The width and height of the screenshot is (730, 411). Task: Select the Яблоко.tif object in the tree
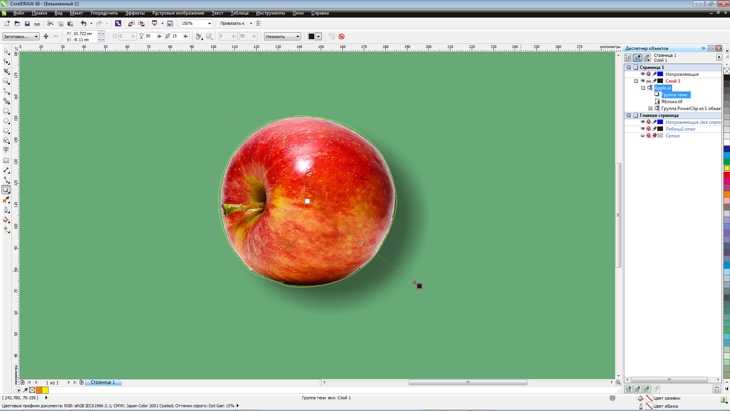tap(671, 101)
